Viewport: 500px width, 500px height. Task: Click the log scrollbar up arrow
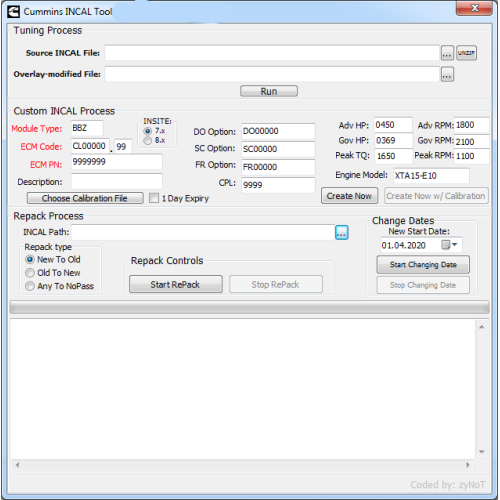(482, 327)
